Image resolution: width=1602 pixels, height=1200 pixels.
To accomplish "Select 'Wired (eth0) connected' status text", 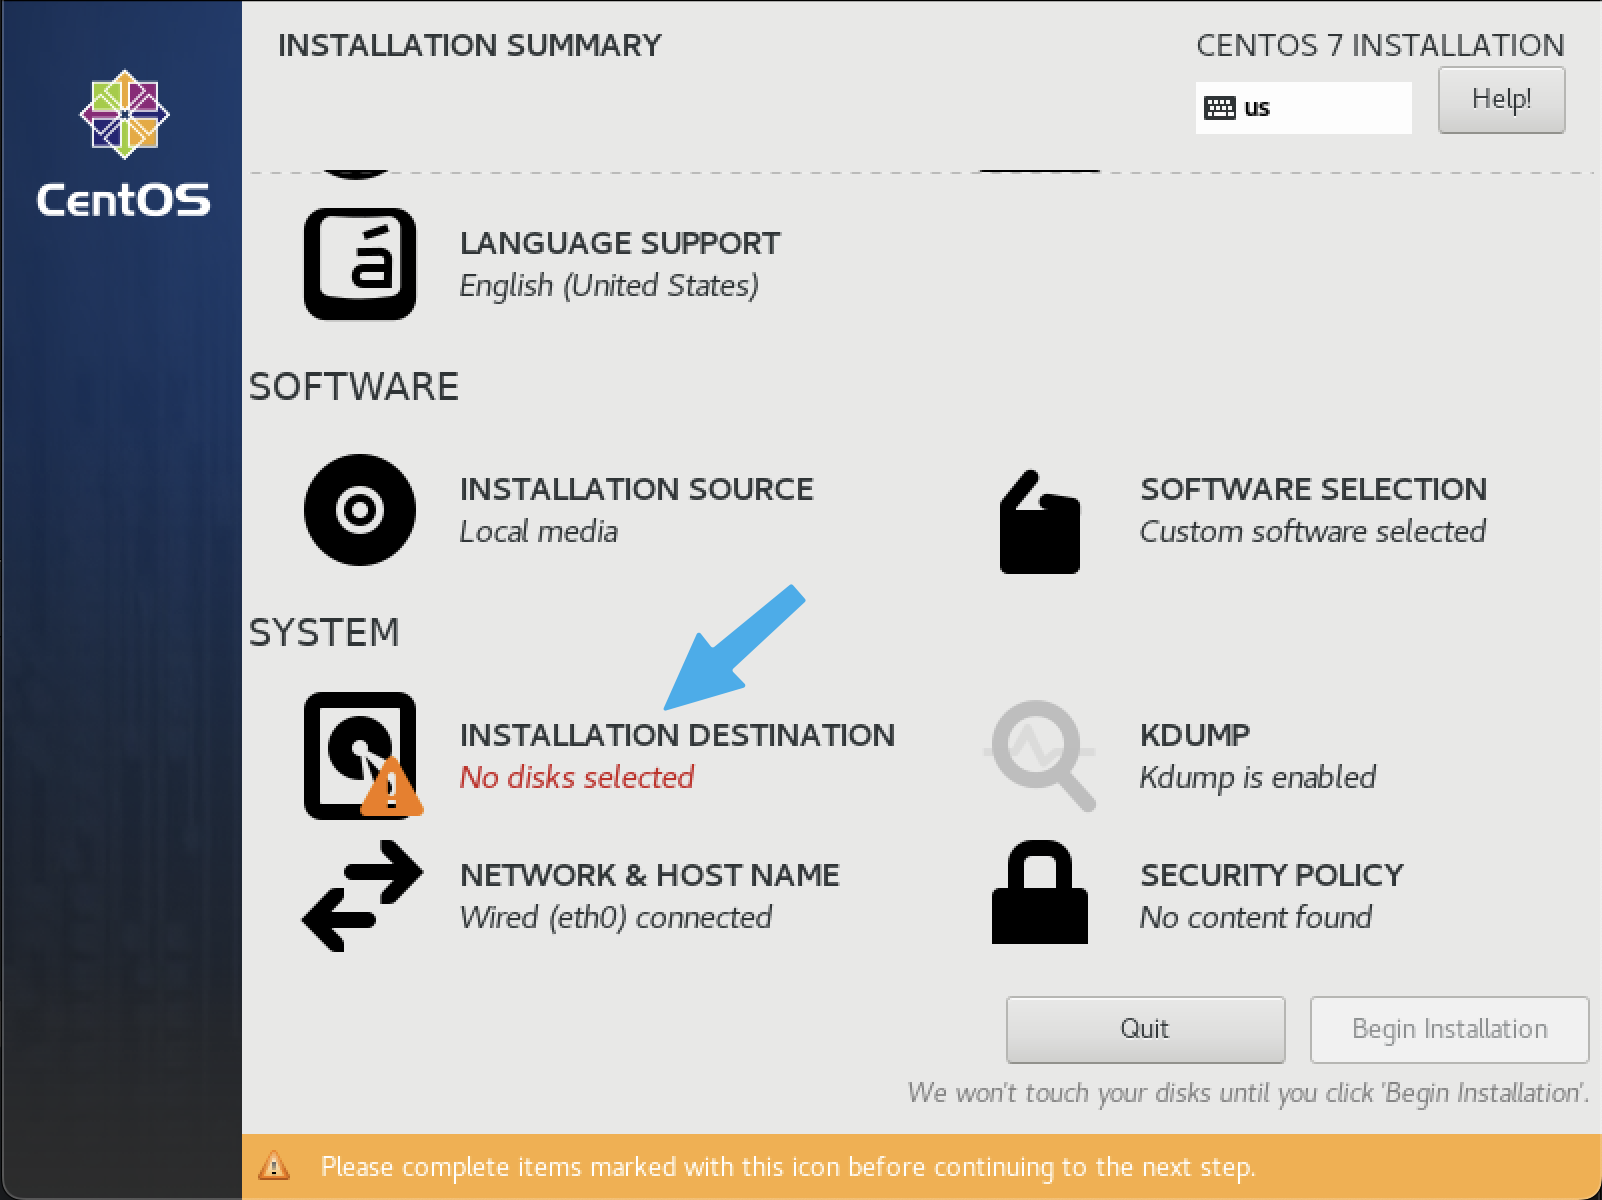I will click(614, 917).
